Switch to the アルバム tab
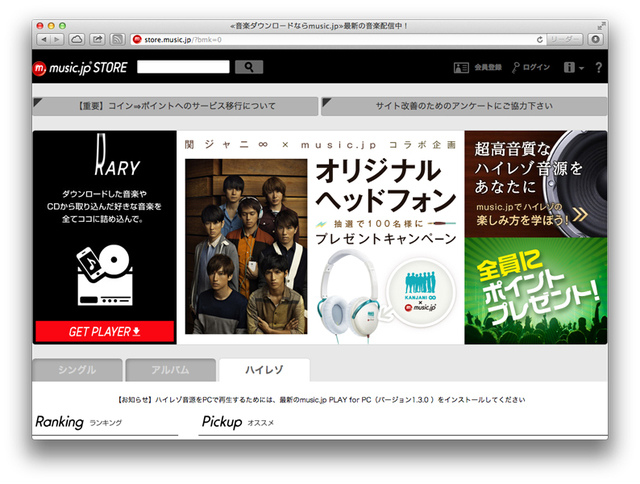This screenshot has width=640, height=484. pos(170,369)
